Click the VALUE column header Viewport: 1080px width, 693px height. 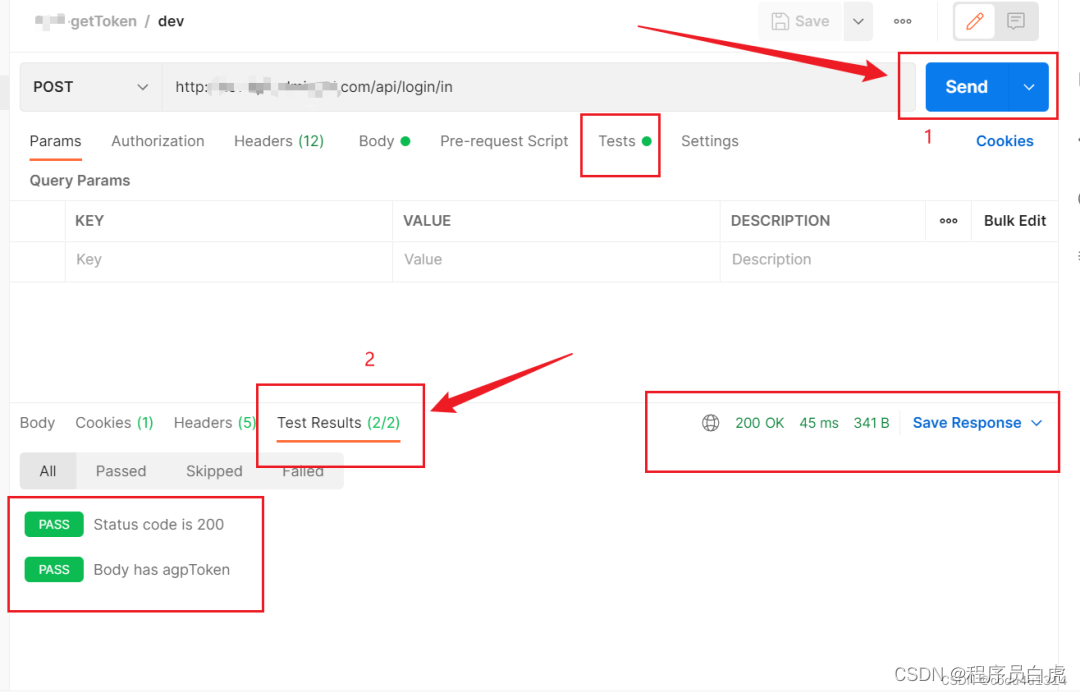[427, 221]
